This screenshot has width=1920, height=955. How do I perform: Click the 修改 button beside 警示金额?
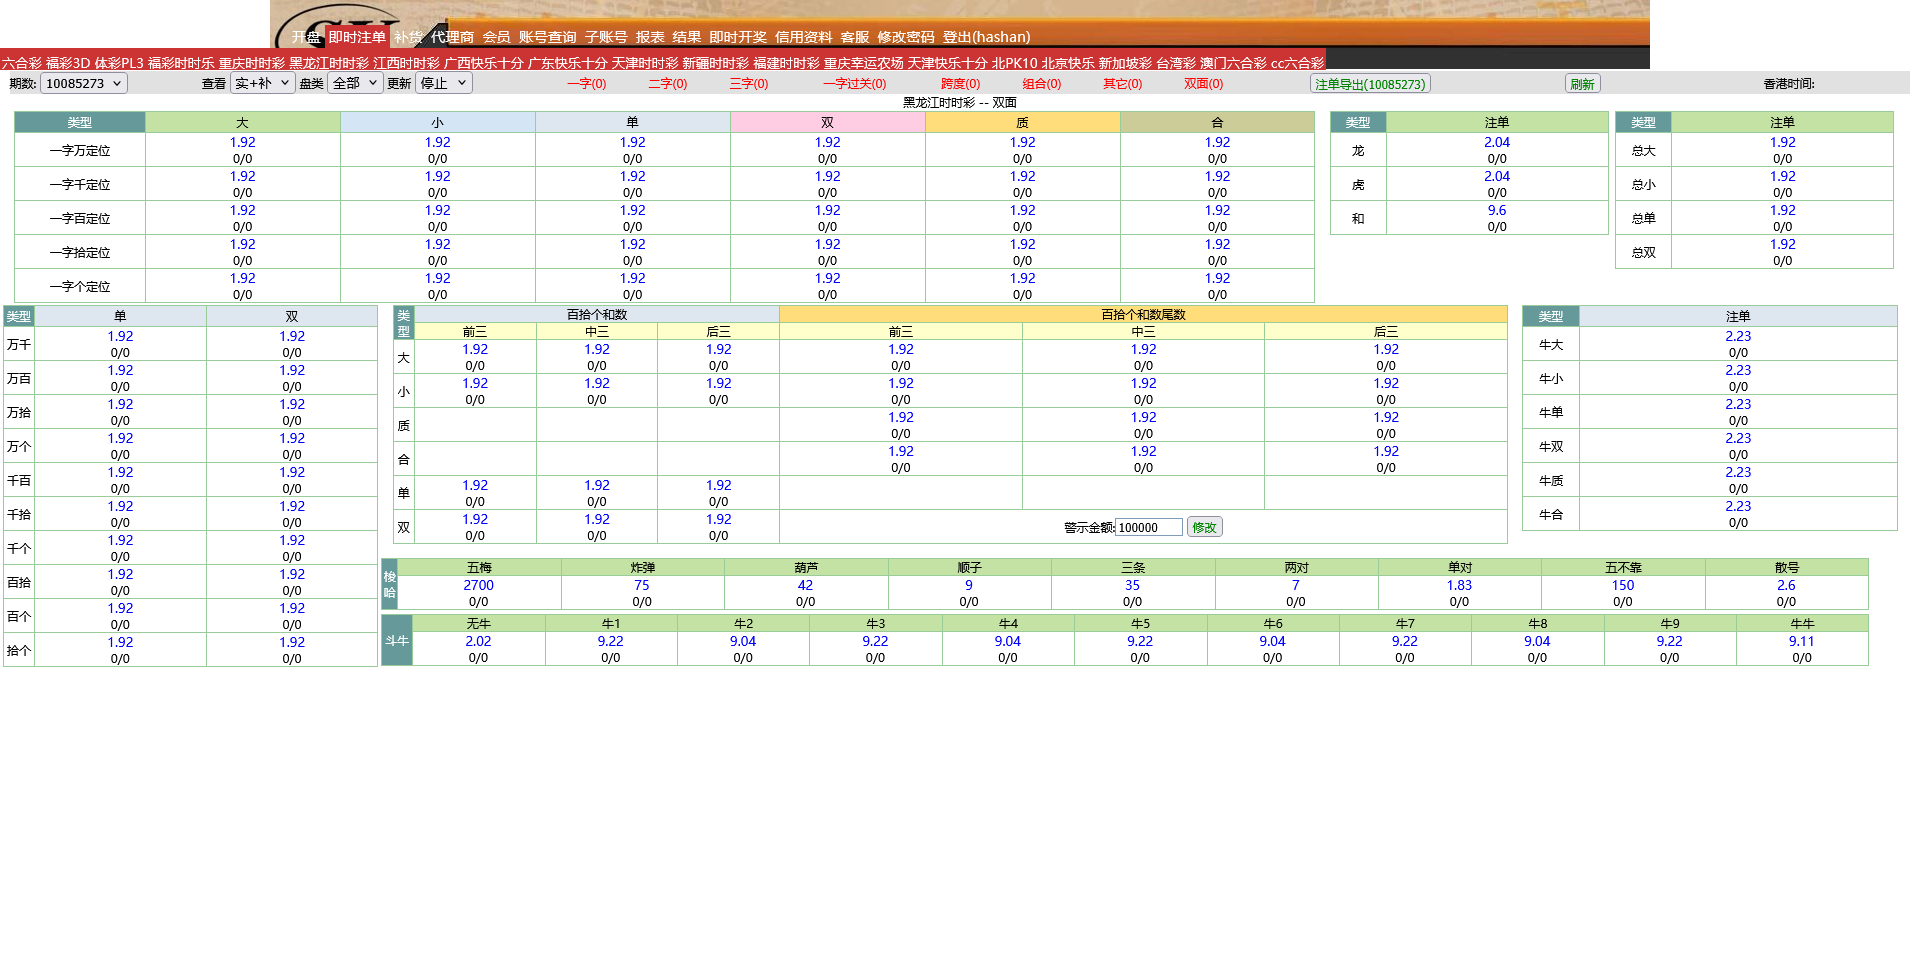pyautogui.click(x=1204, y=527)
